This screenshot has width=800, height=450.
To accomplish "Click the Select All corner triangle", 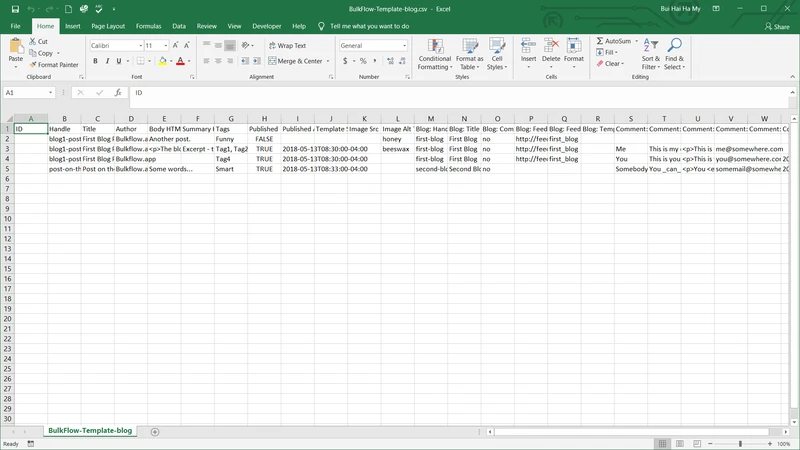I will click(x=9, y=118).
